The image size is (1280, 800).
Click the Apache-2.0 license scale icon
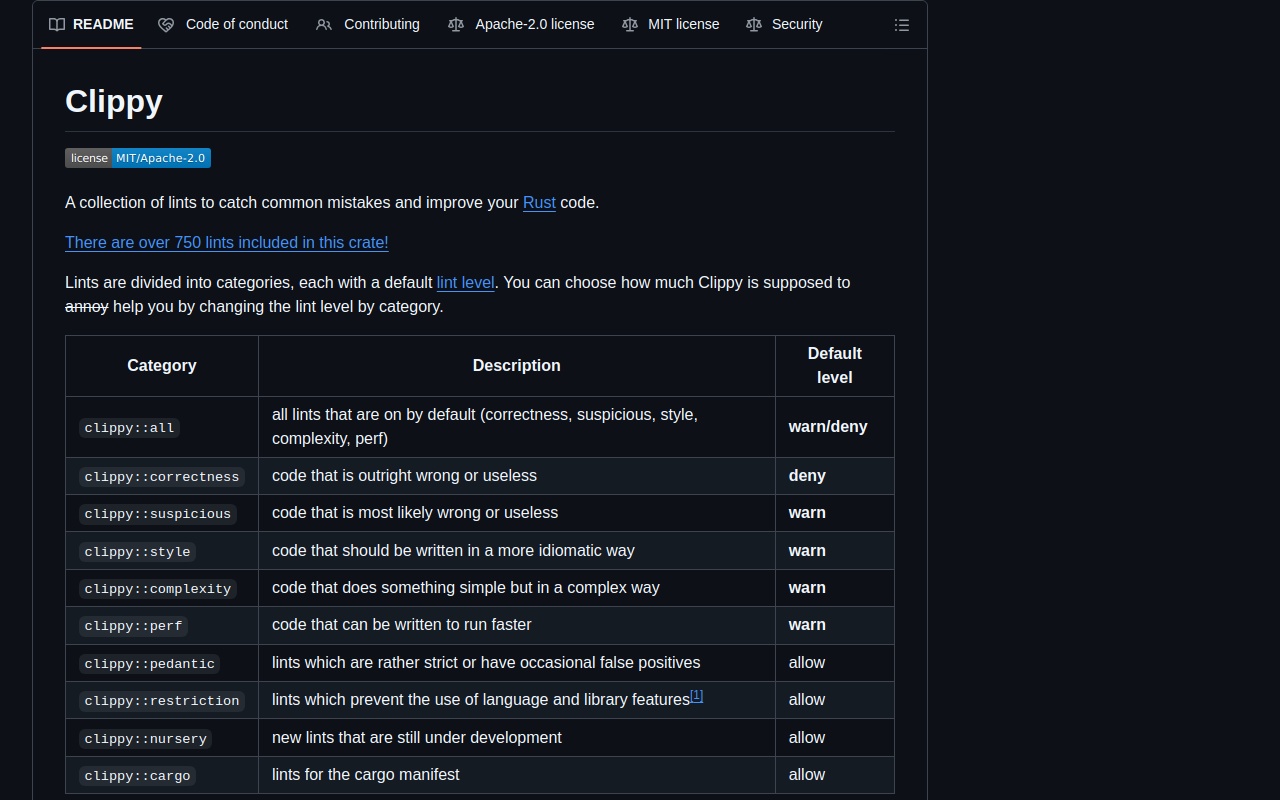click(x=456, y=24)
